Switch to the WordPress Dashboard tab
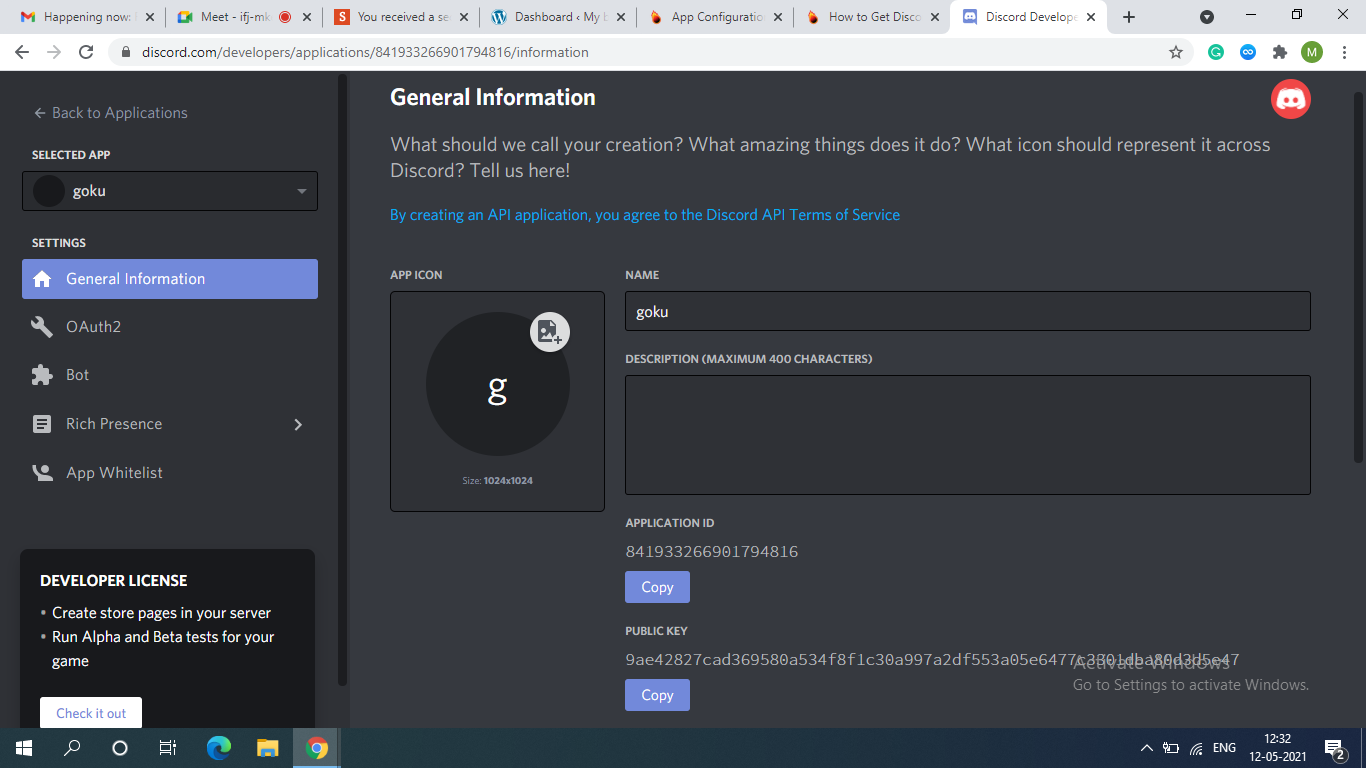This screenshot has height=768, width=1366. tap(556, 17)
